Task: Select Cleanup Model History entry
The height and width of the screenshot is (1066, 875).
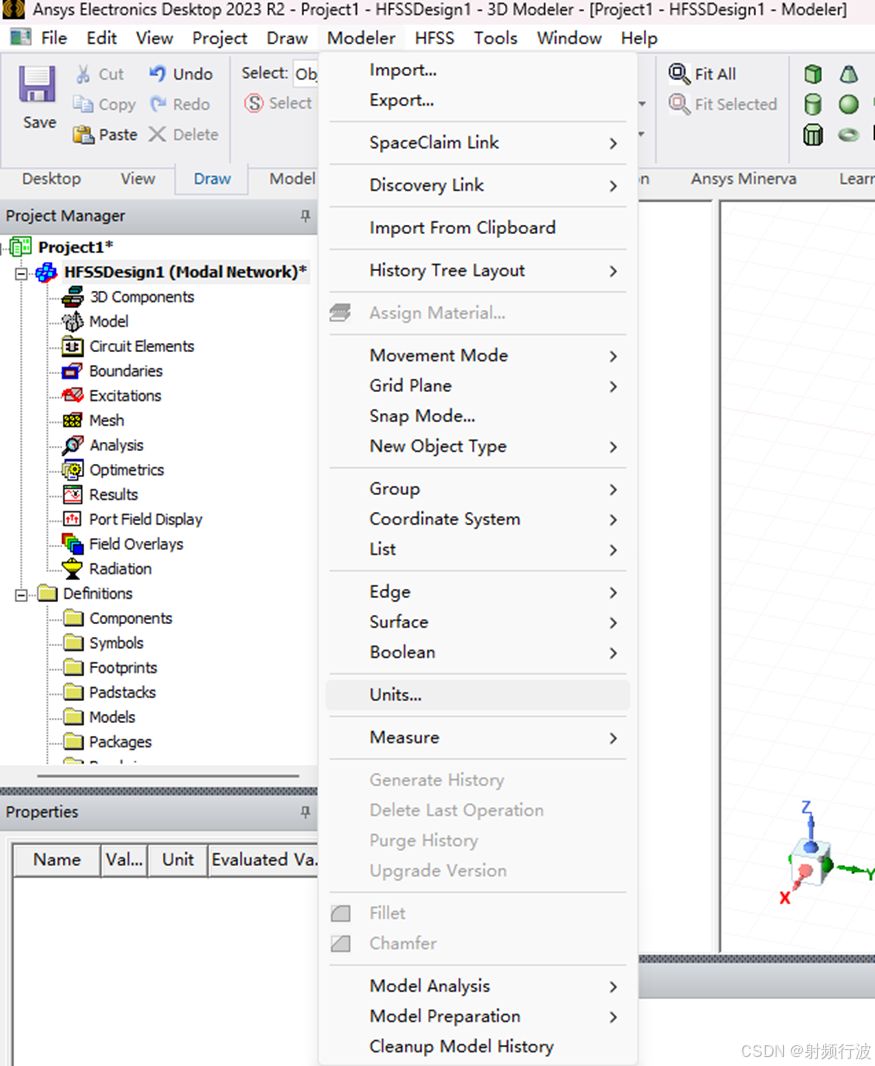Action: click(478, 1046)
